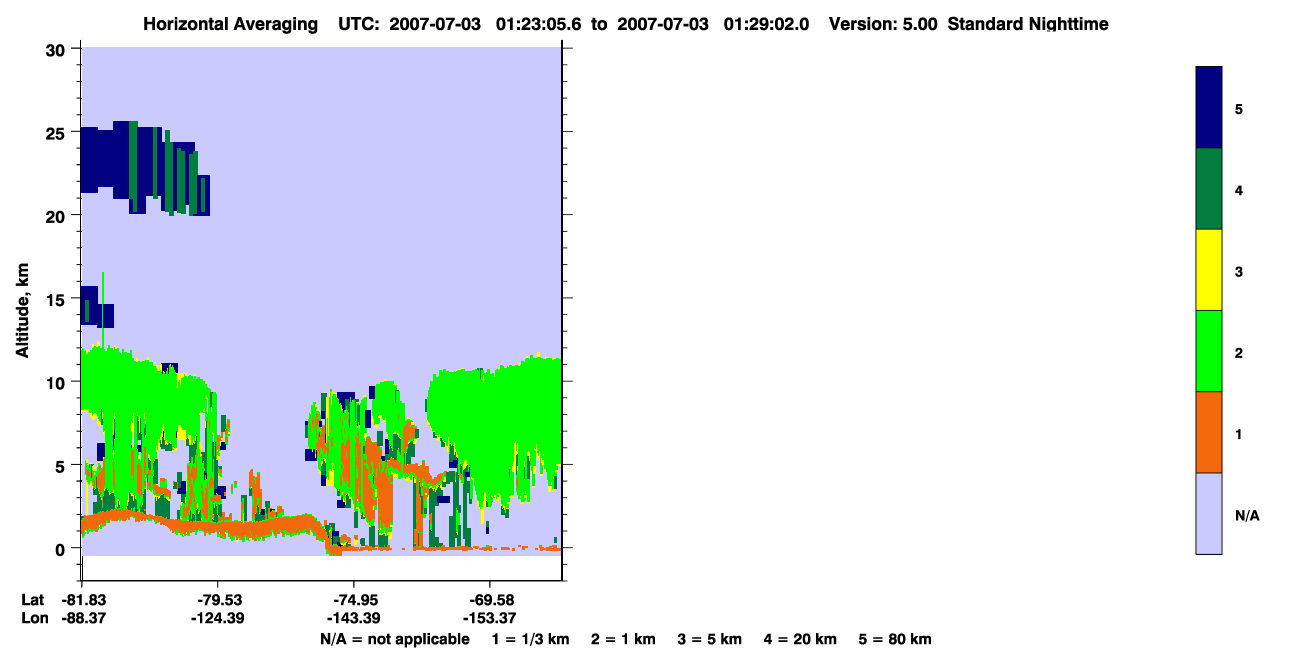Viewport: 1300px width, 667px height.
Task: Click 'Version: 5.00' in the title
Action: click(883, 24)
